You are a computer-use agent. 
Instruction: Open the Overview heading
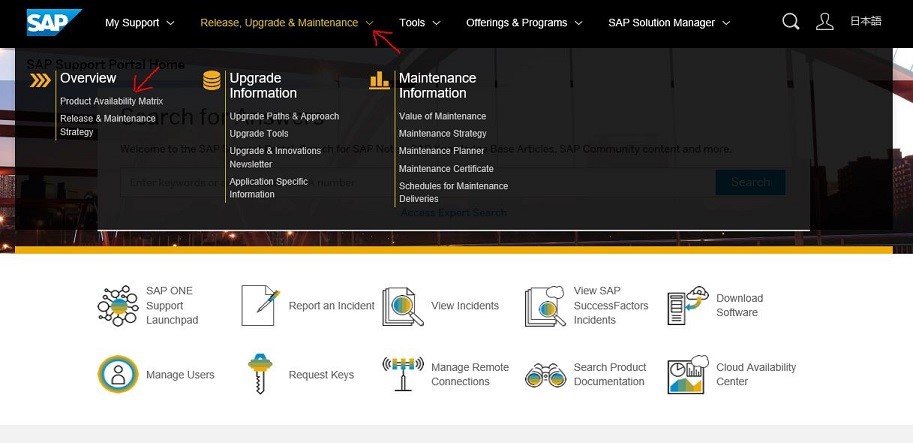tap(88, 78)
